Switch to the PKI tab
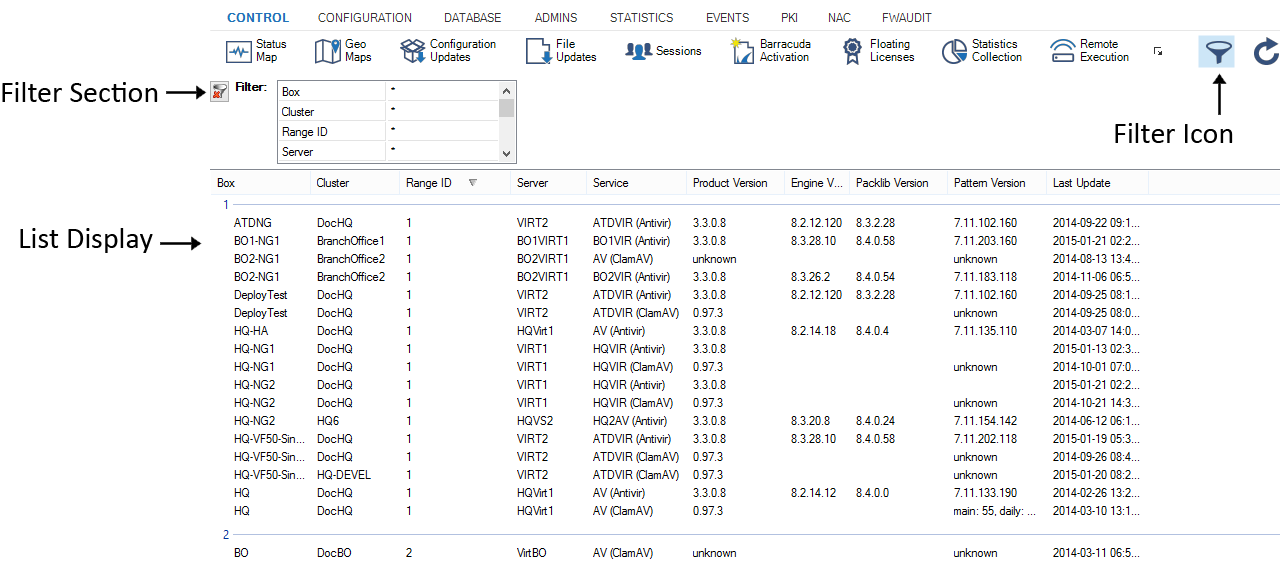 [789, 18]
